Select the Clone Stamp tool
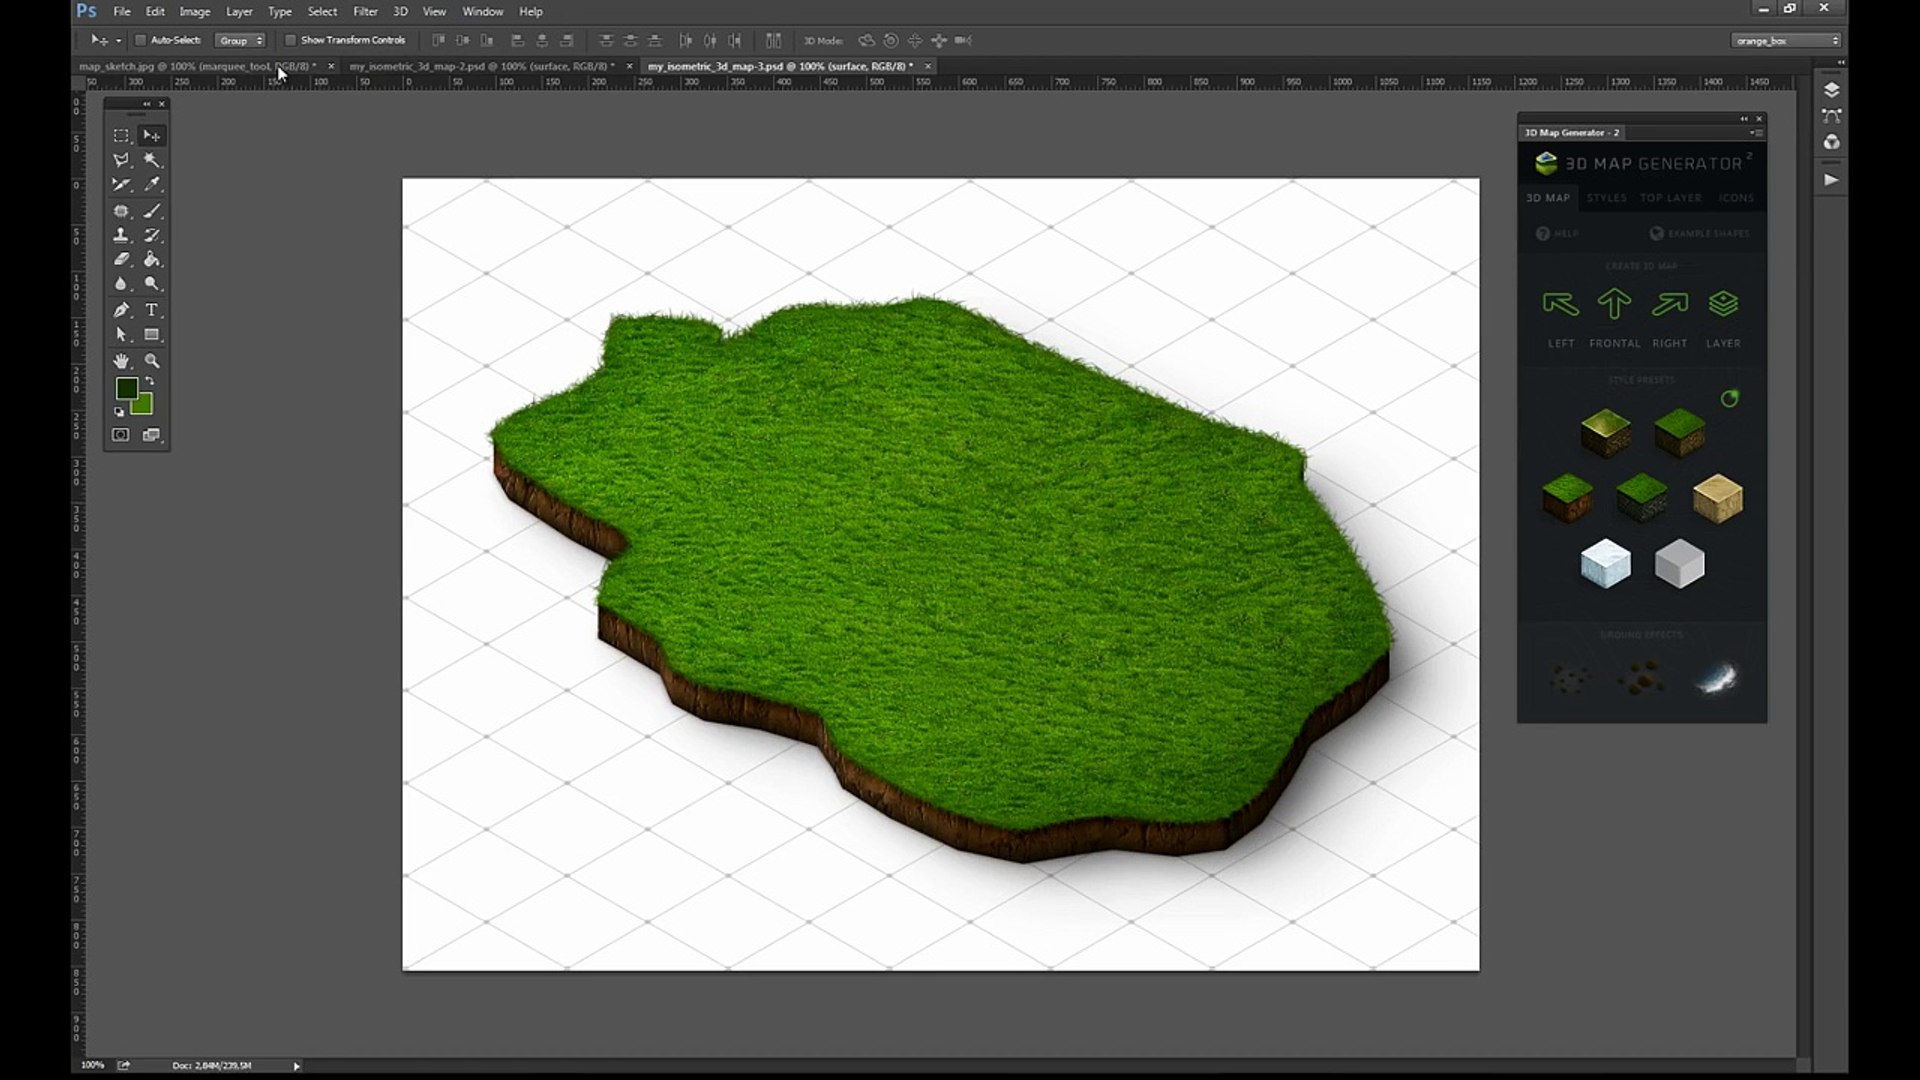This screenshot has height=1080, width=1920. (x=121, y=236)
